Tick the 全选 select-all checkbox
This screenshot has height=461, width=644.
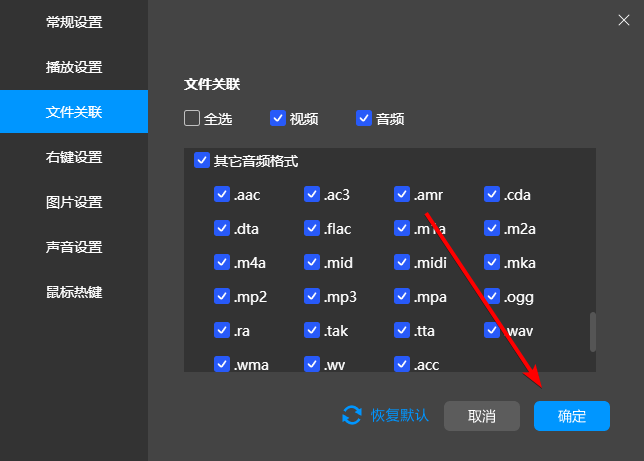[192, 118]
